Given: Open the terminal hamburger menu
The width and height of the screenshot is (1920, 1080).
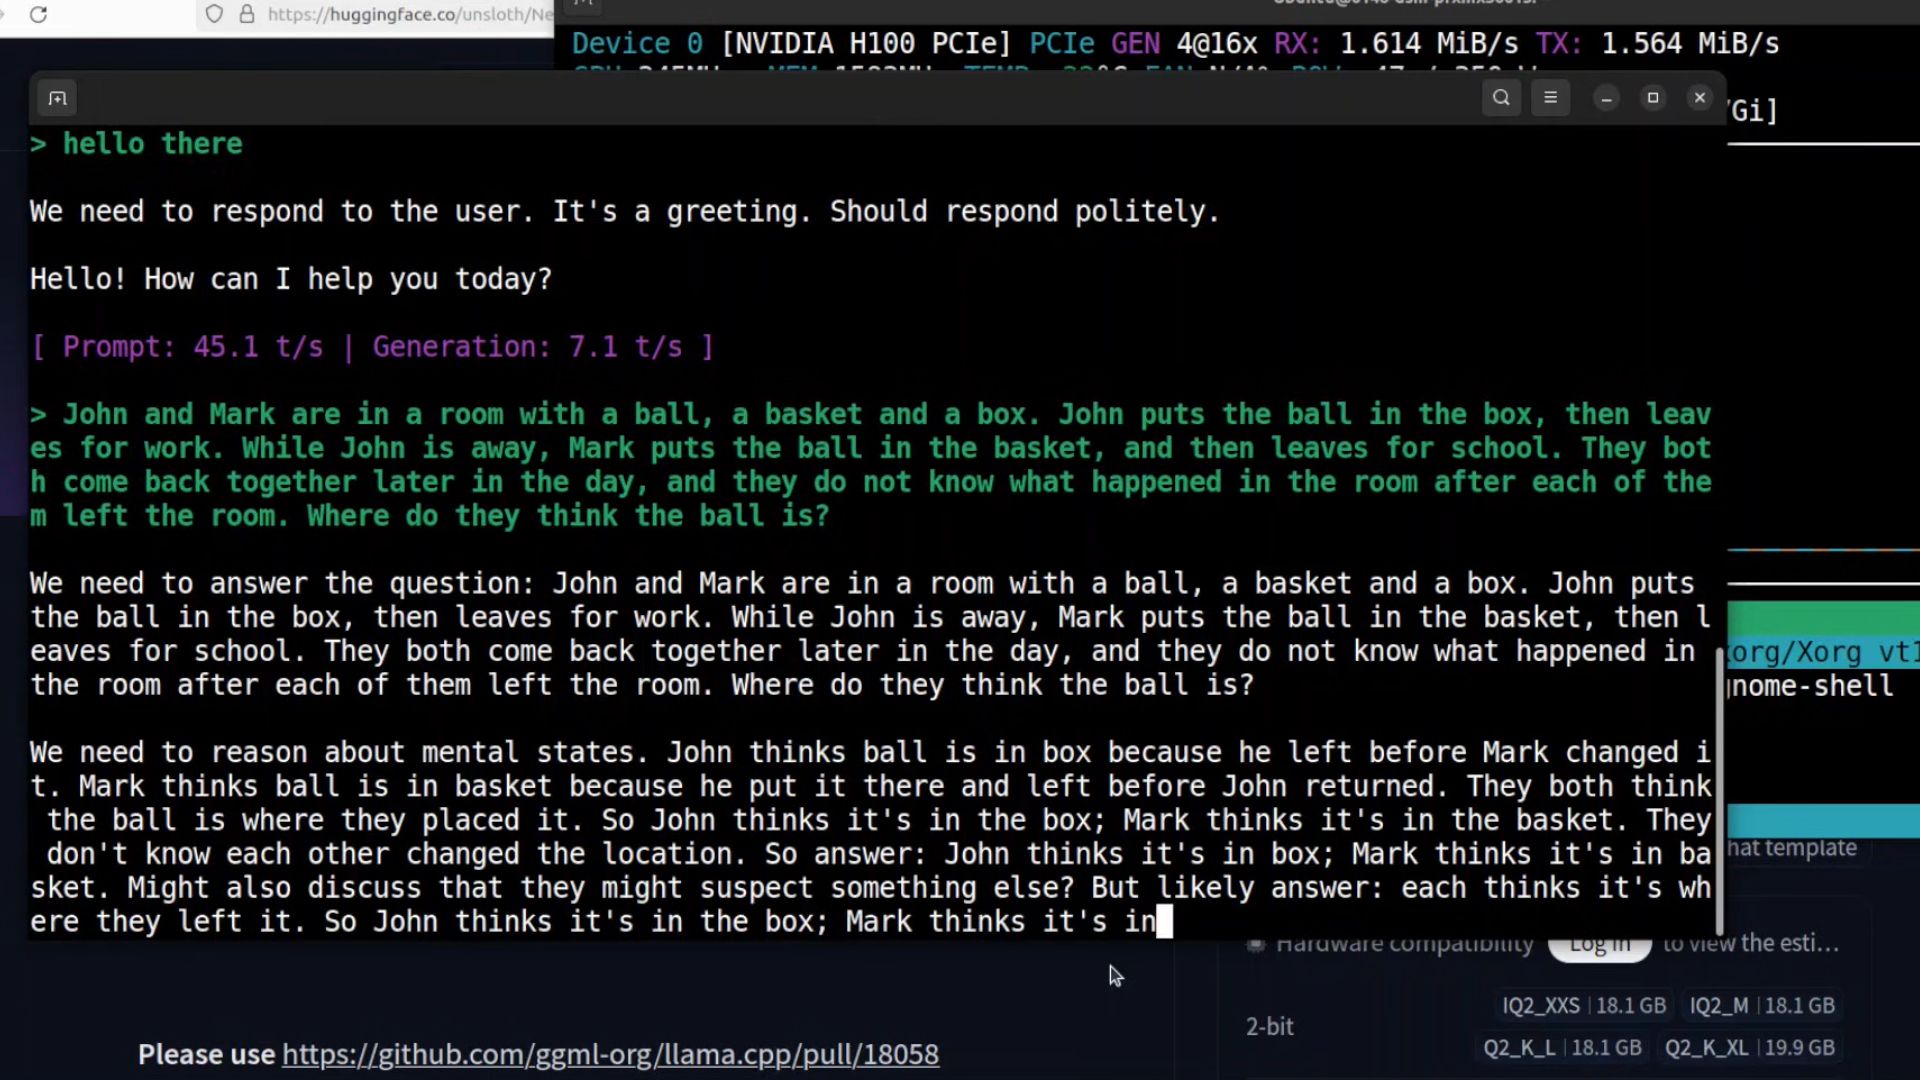Looking at the screenshot, I should (1550, 98).
